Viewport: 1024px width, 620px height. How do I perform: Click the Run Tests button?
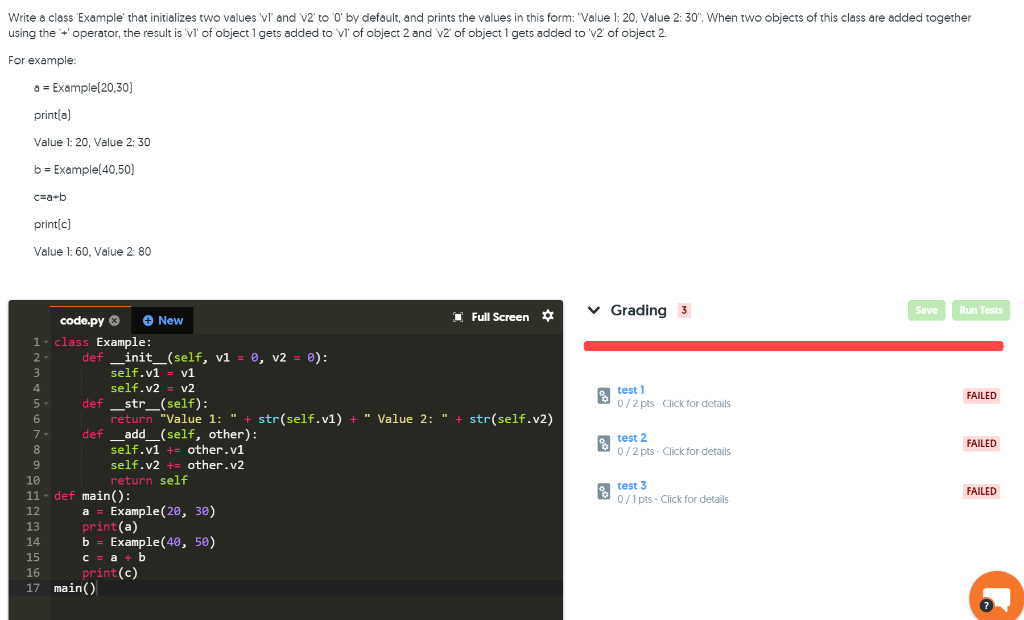tap(980, 310)
